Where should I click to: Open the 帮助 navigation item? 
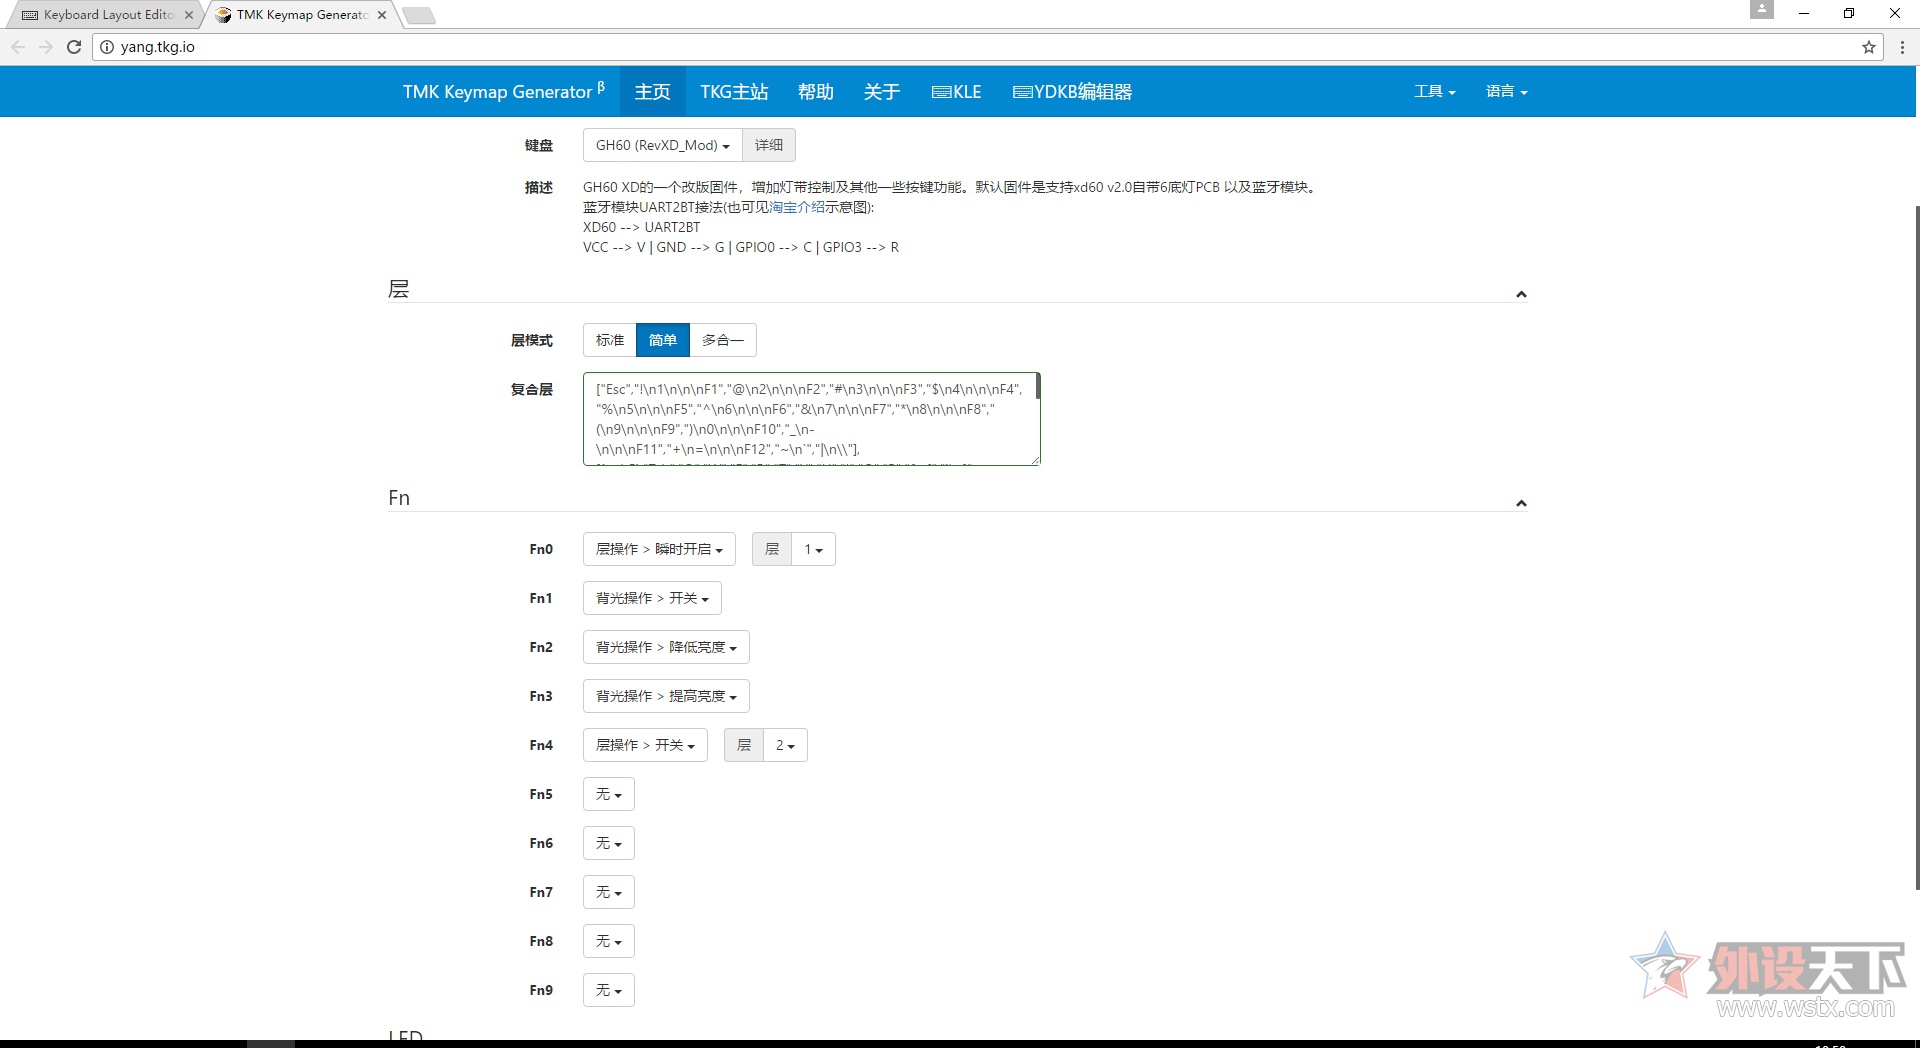(x=815, y=91)
